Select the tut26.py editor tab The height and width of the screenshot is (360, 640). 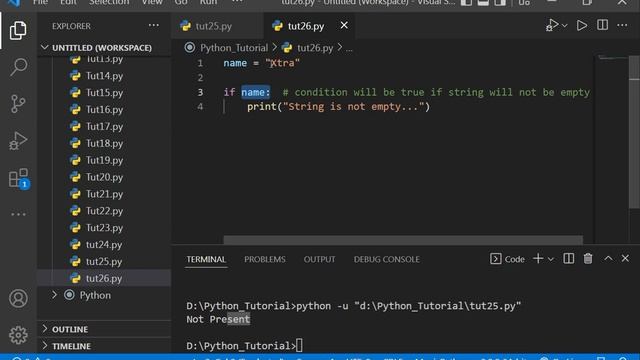point(306,26)
